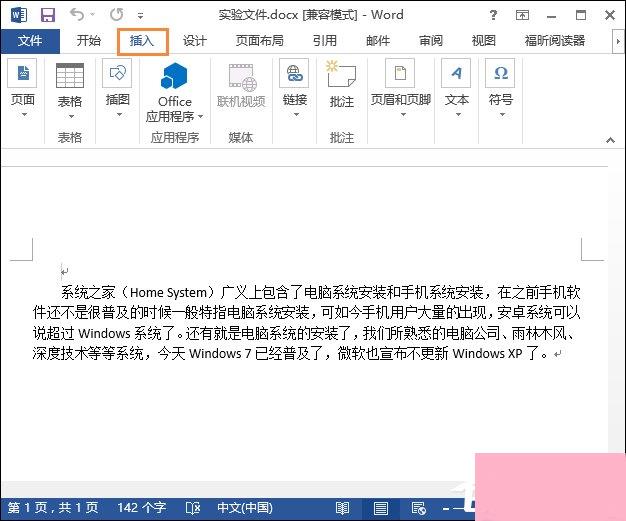This screenshot has height=521, width=626.
Task: Click the Office 应用程序 apps icon
Action: [x=174, y=76]
